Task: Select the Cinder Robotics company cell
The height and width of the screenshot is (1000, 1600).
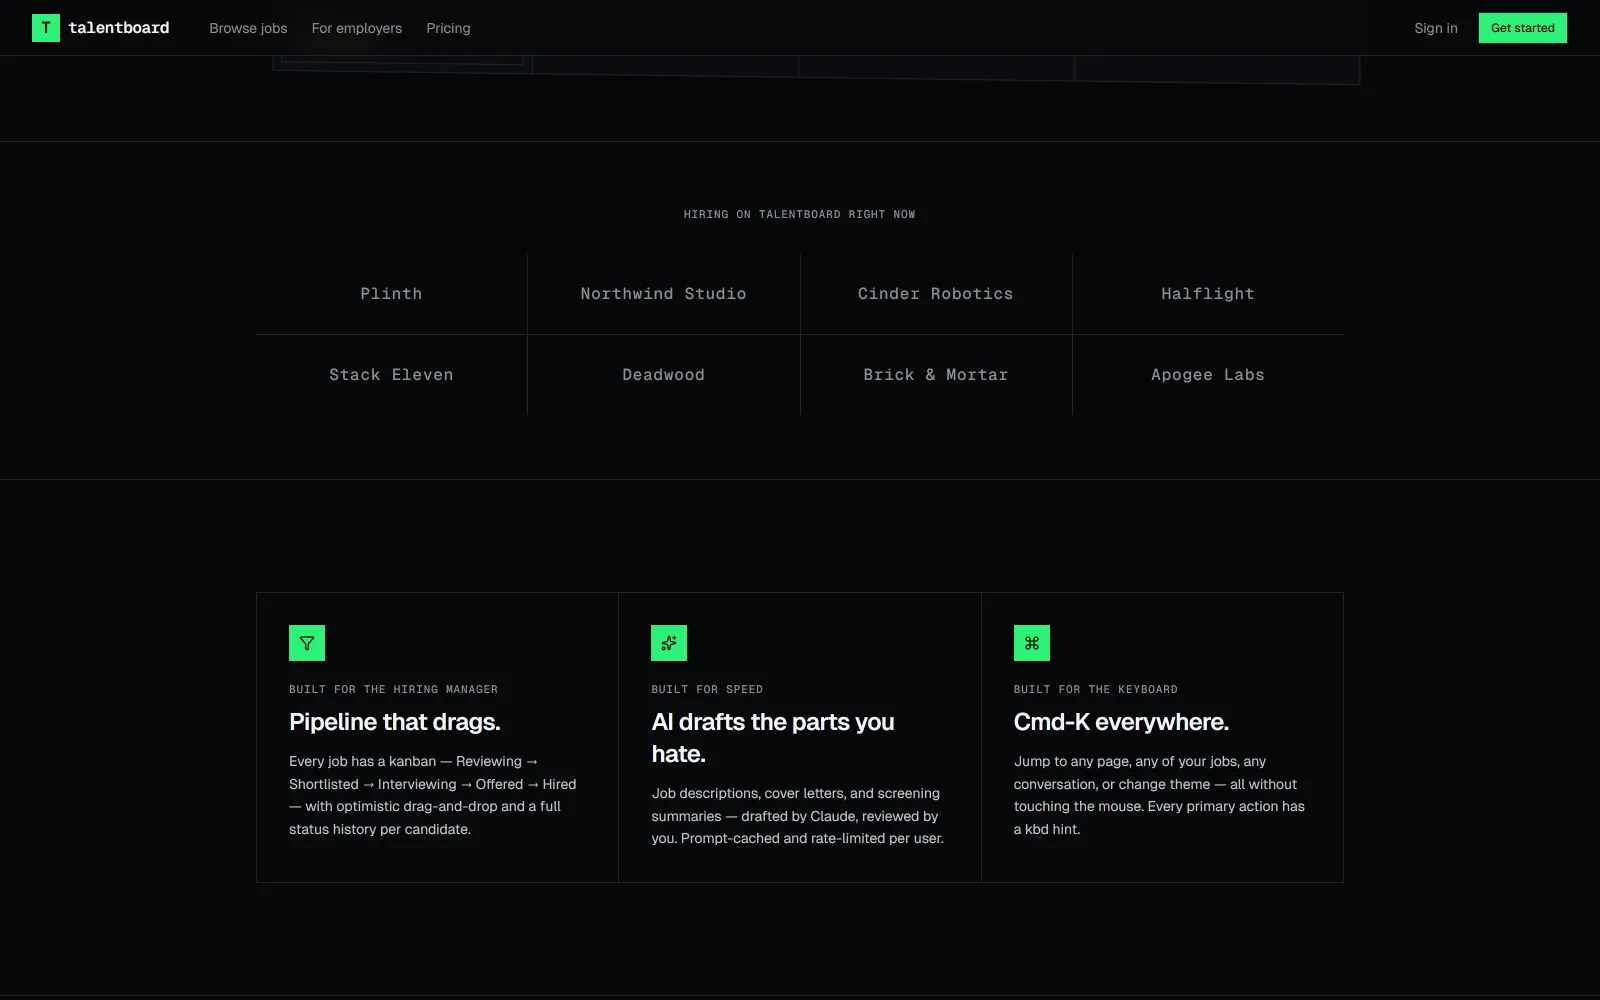Action: [x=936, y=294]
